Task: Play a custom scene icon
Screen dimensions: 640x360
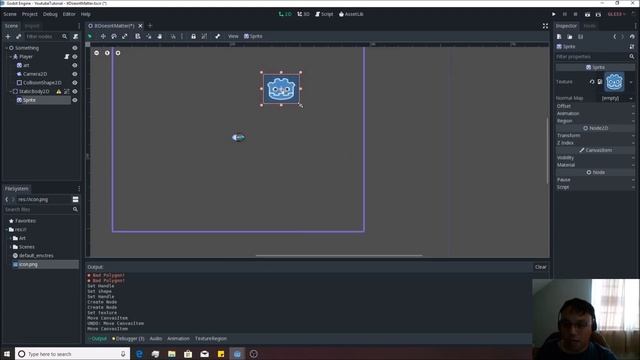Action: pos(598,14)
